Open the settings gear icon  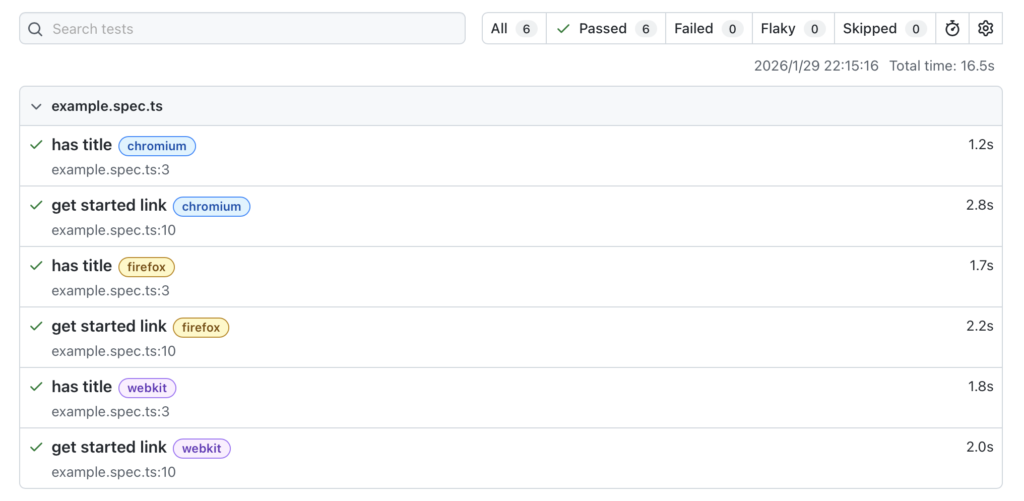pos(985,29)
